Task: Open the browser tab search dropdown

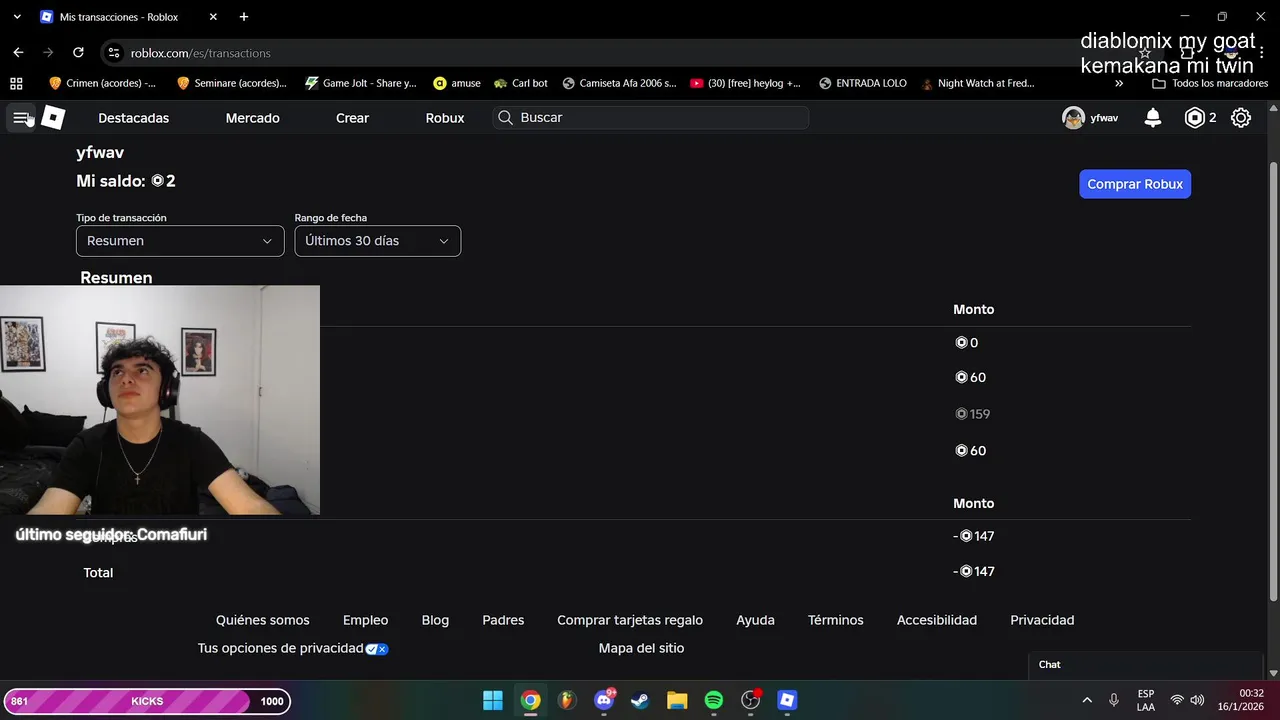Action: 17,17
